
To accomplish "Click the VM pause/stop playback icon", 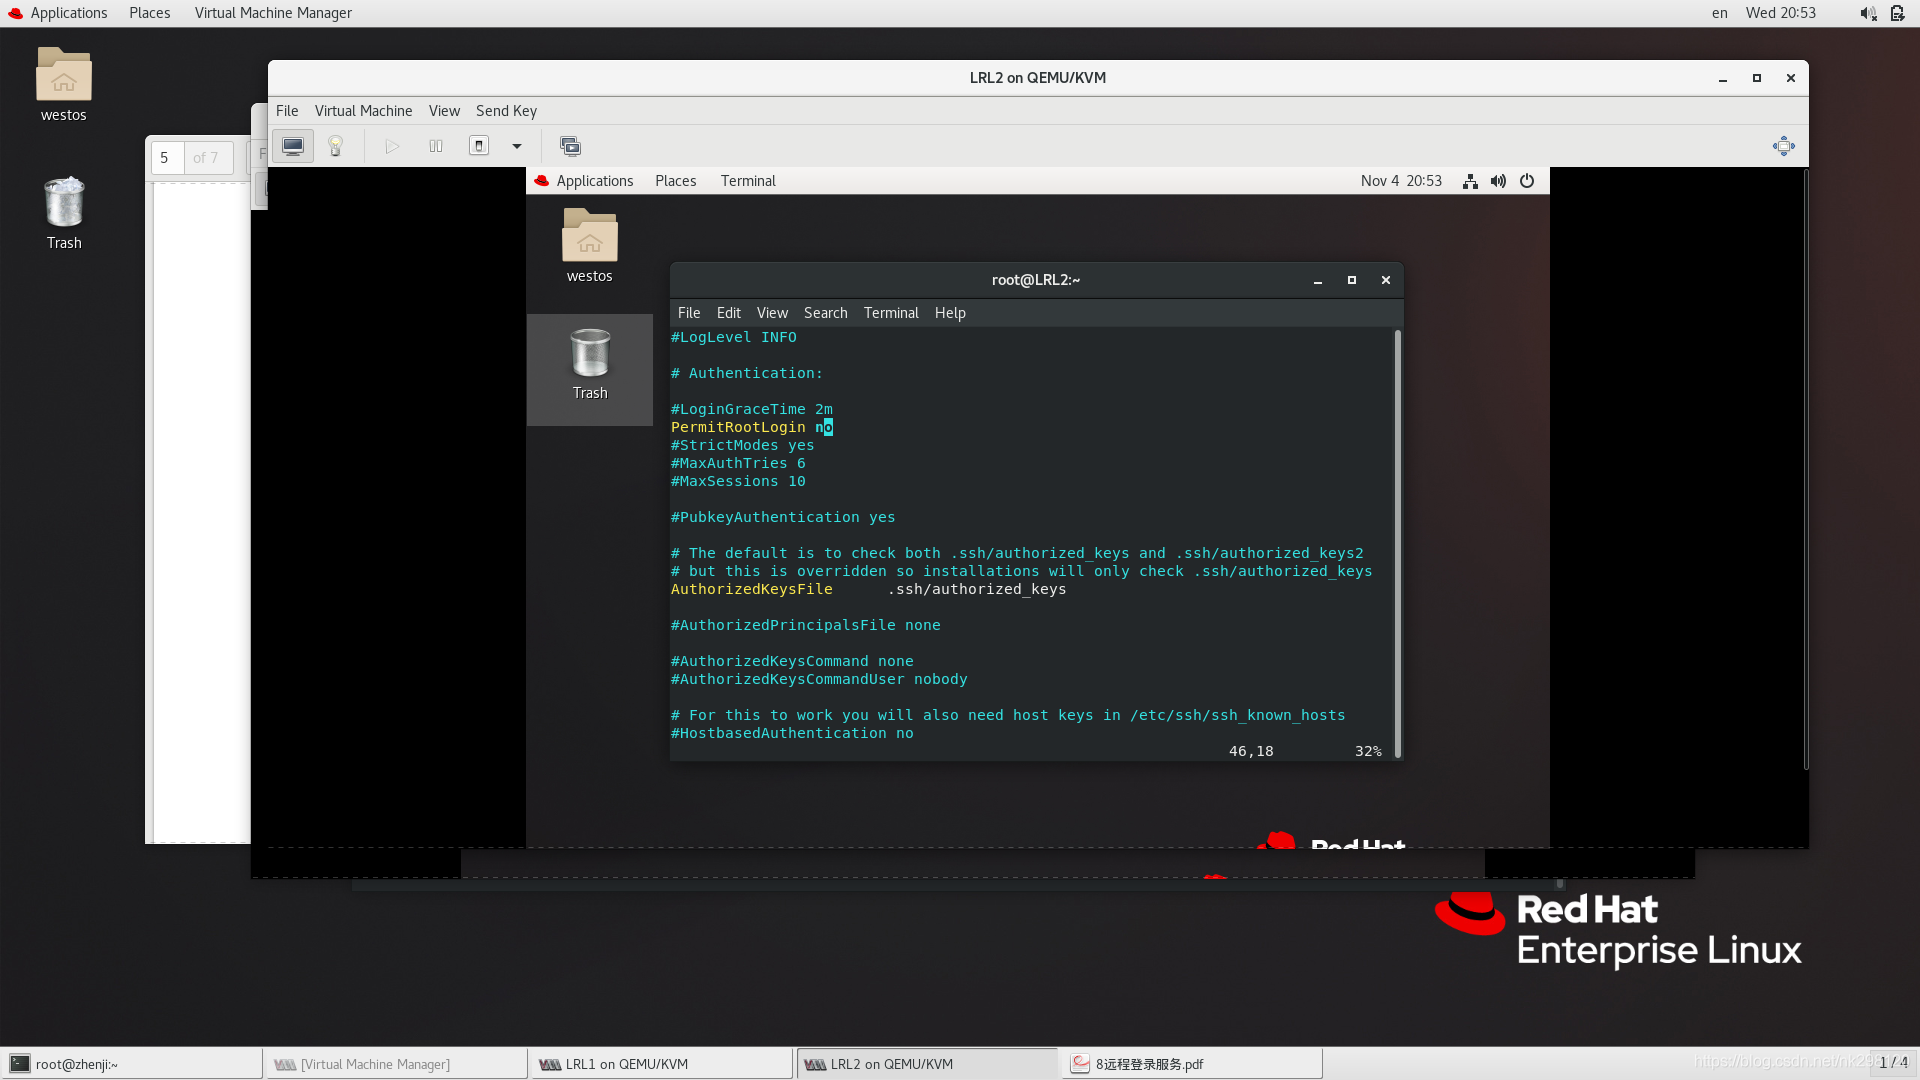I will 436,145.
